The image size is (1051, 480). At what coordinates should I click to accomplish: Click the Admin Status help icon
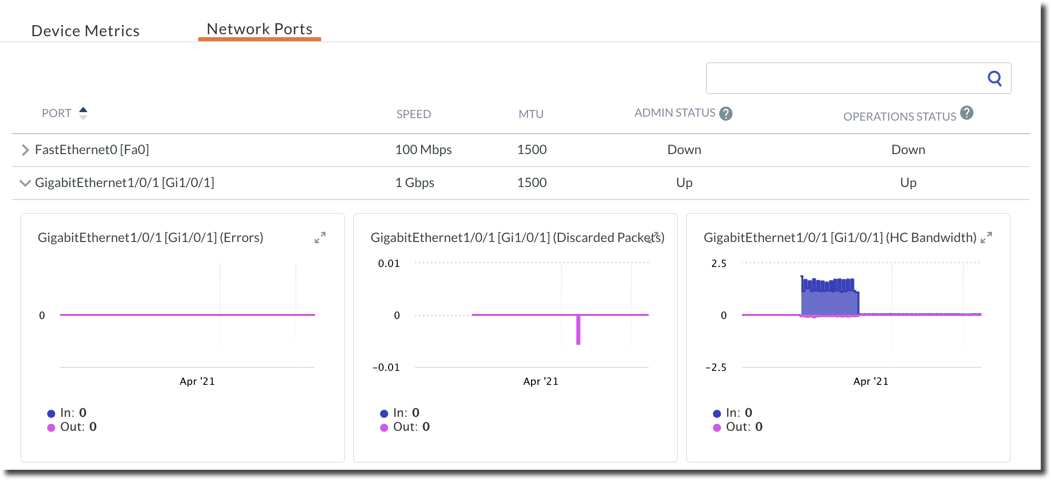point(726,114)
